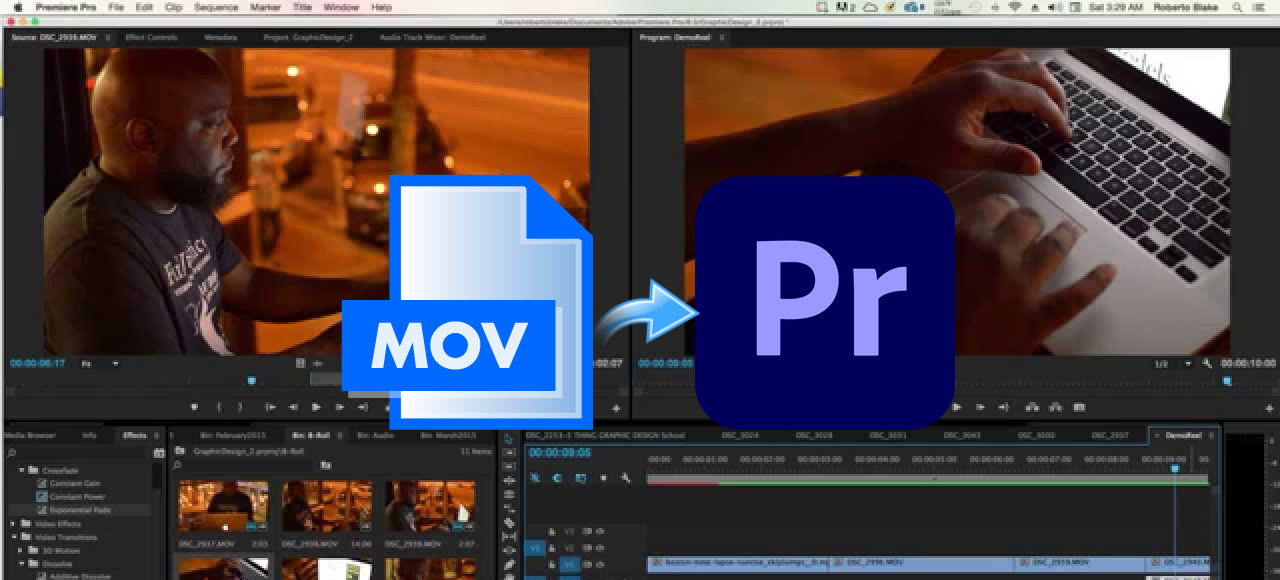The width and height of the screenshot is (1280, 580).
Task: Select the DSC_2936.MOV clip in timeline
Action: (920, 564)
